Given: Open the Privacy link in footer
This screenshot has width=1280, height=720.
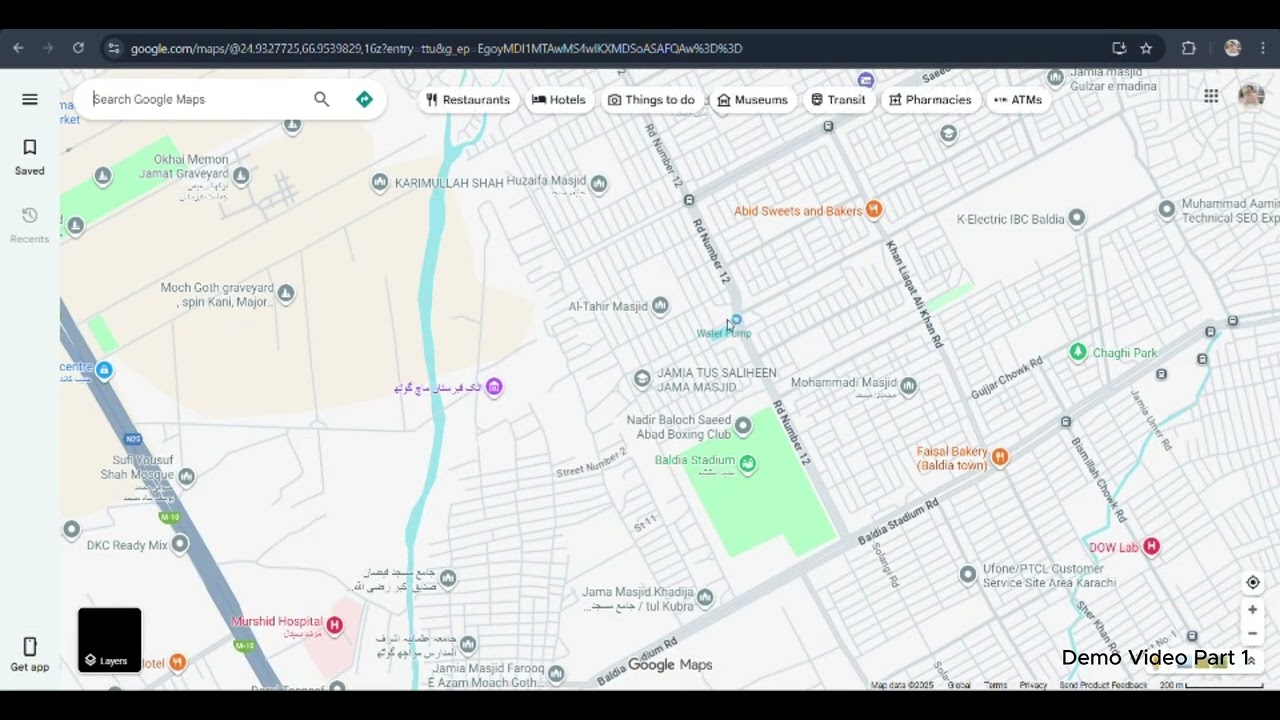Looking at the screenshot, I should [x=1033, y=685].
